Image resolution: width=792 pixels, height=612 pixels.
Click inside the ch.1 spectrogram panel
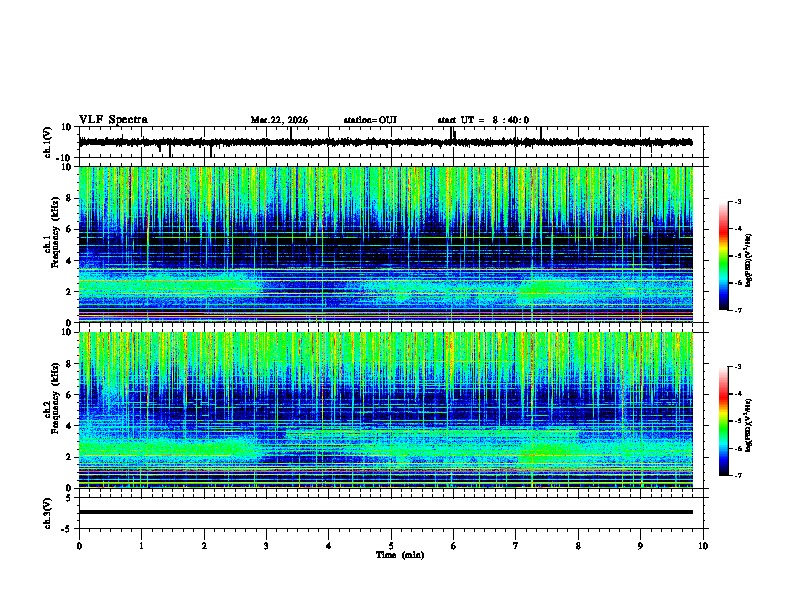pyautogui.click(x=385, y=244)
